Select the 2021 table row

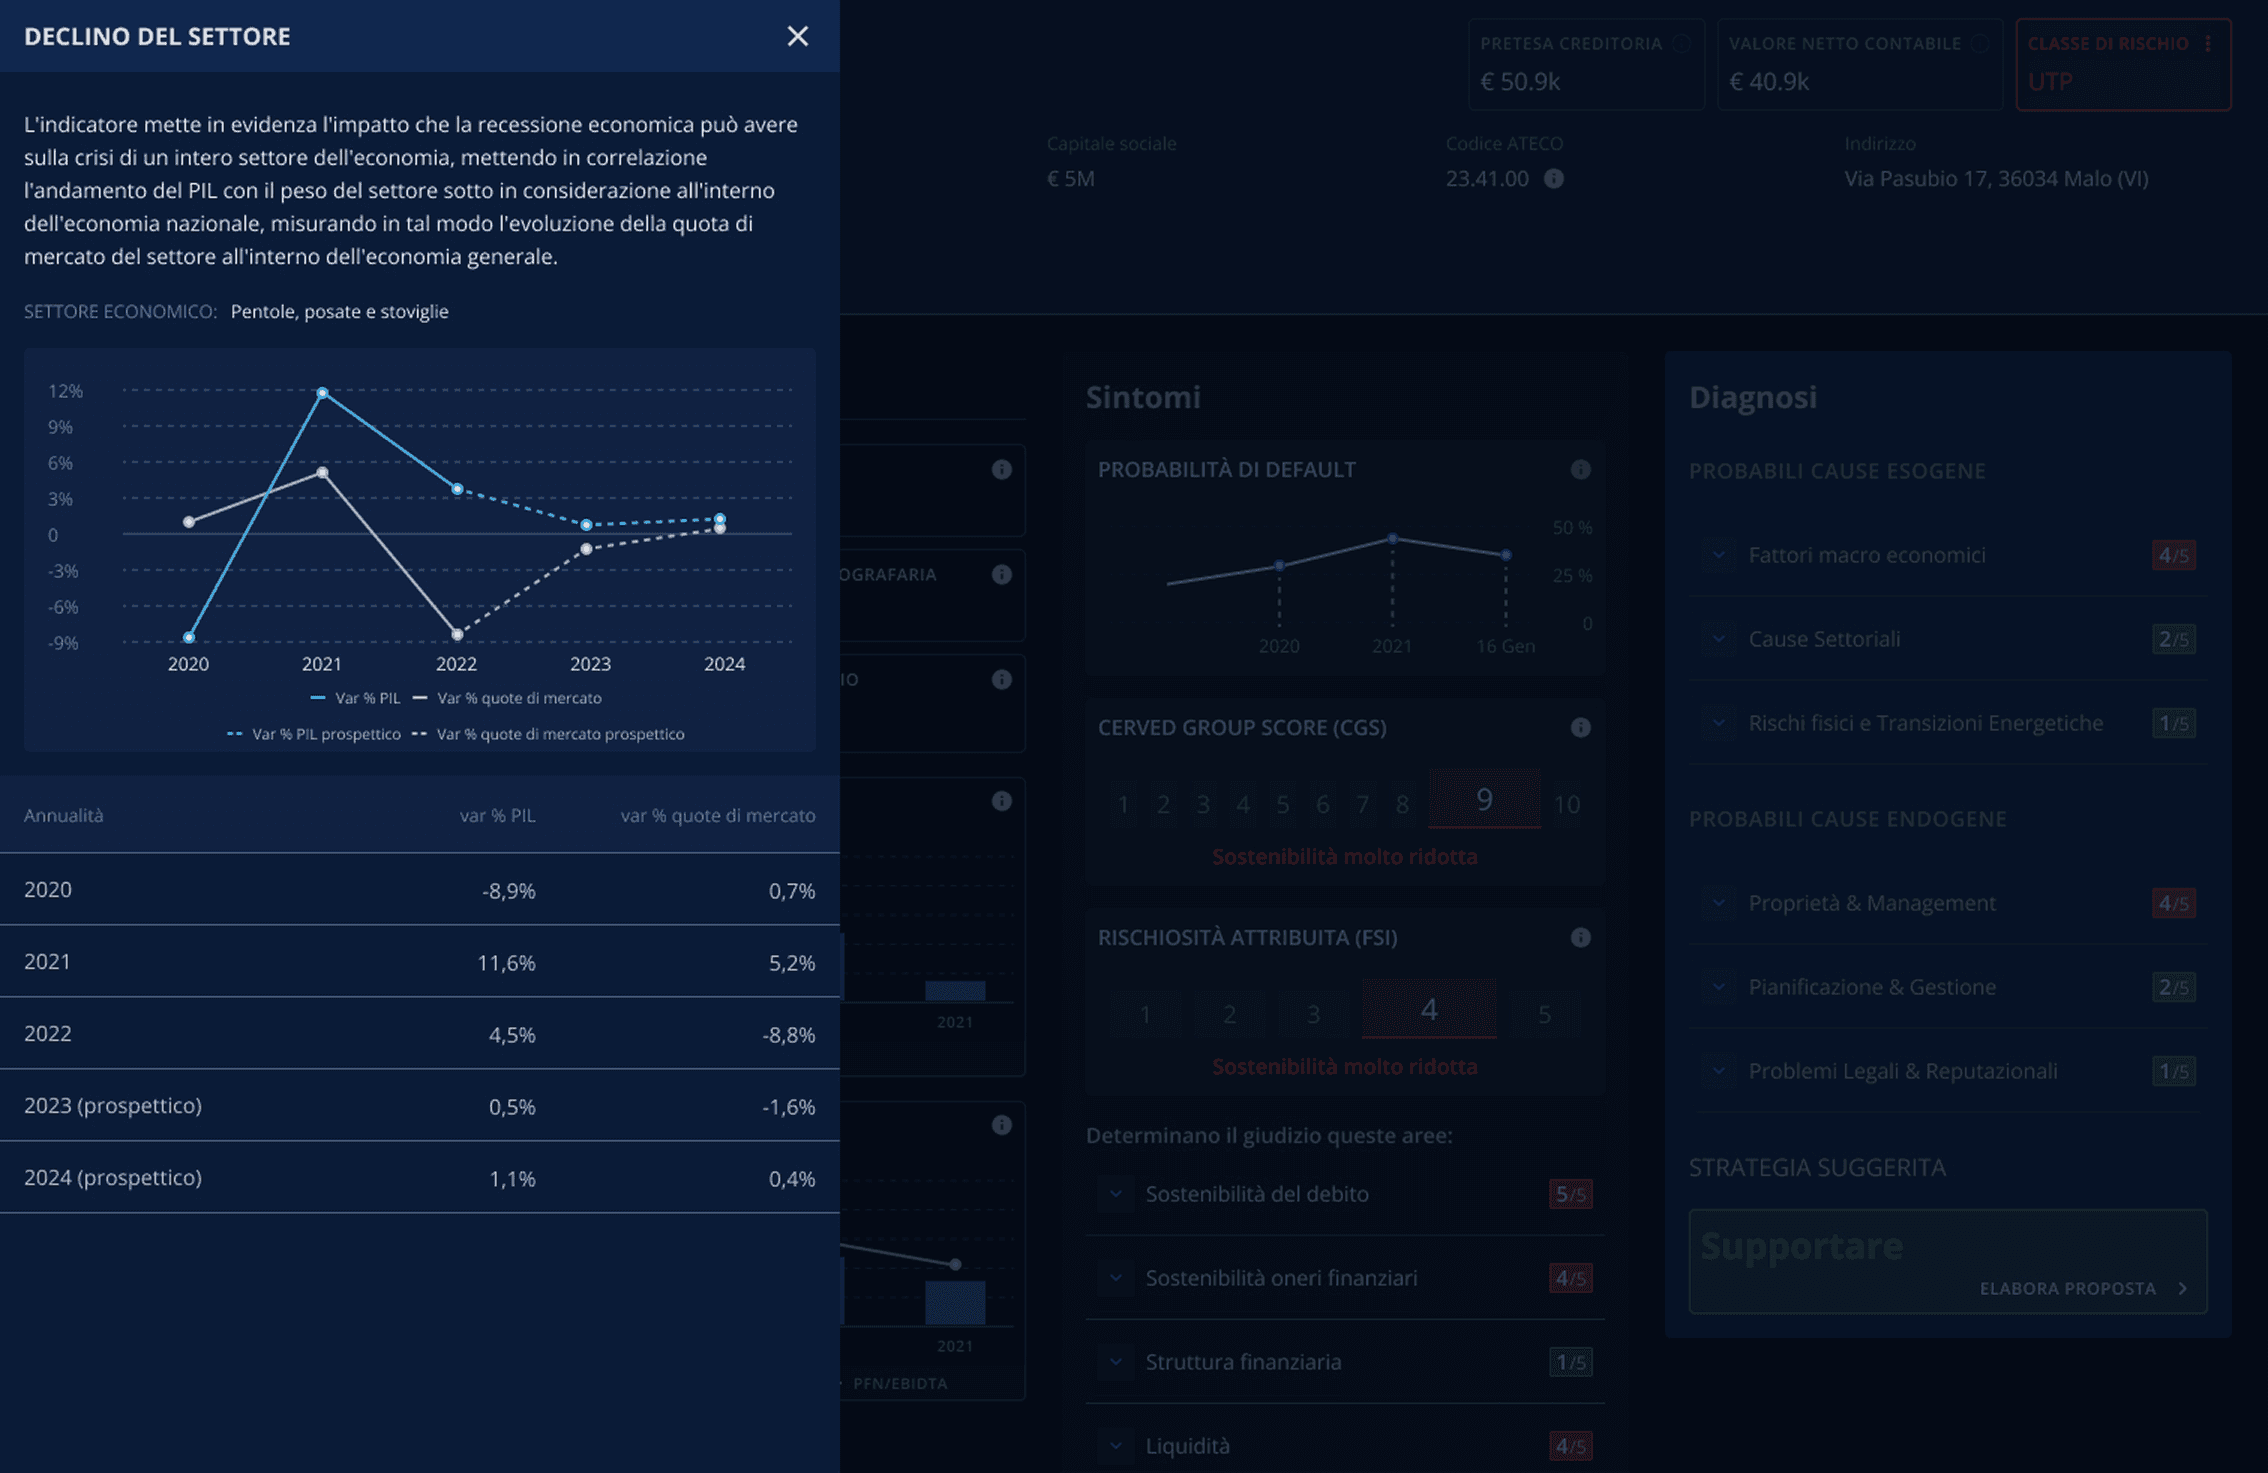click(x=419, y=962)
